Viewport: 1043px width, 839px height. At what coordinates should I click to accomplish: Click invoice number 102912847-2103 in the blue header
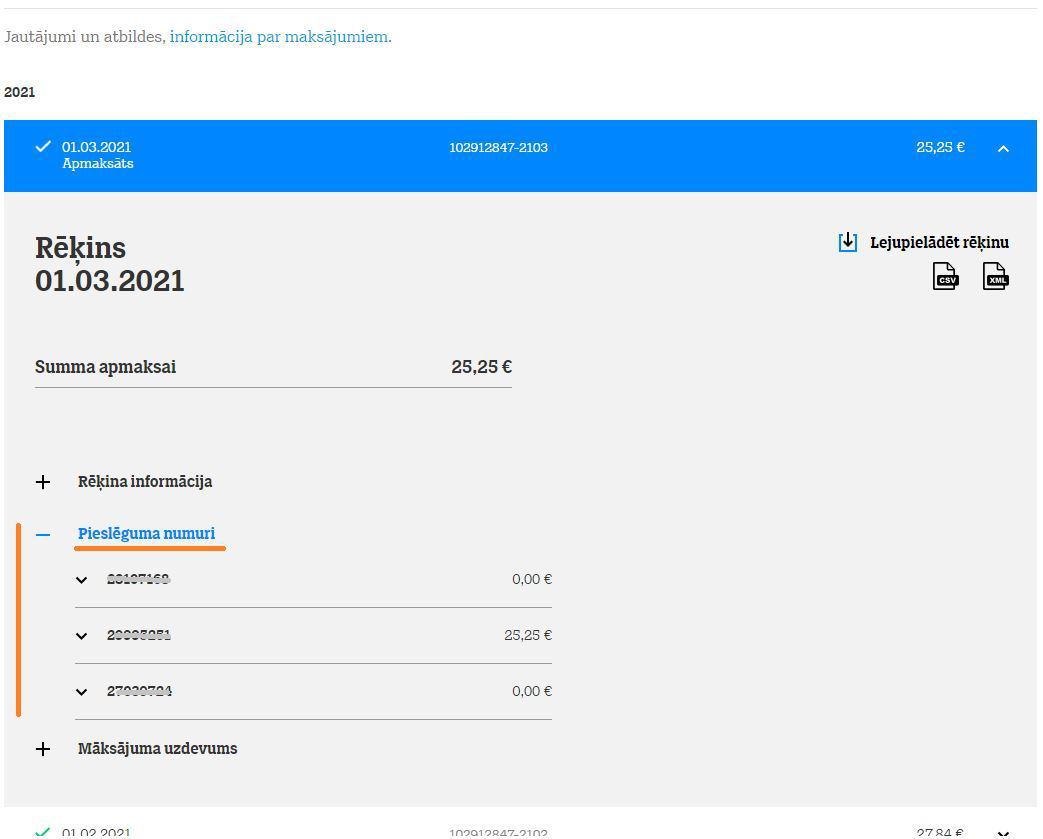pos(498,148)
